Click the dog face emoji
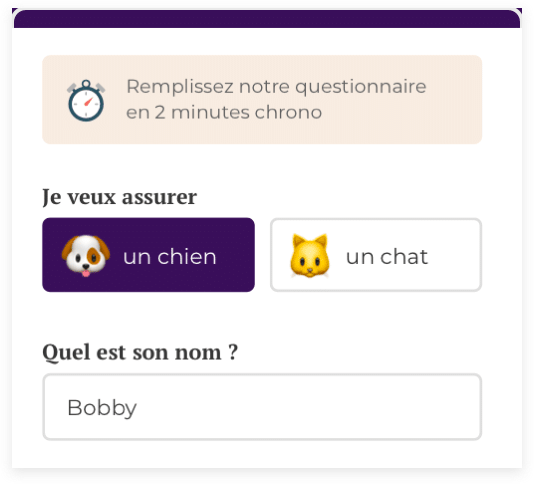 pyautogui.click(x=86, y=256)
